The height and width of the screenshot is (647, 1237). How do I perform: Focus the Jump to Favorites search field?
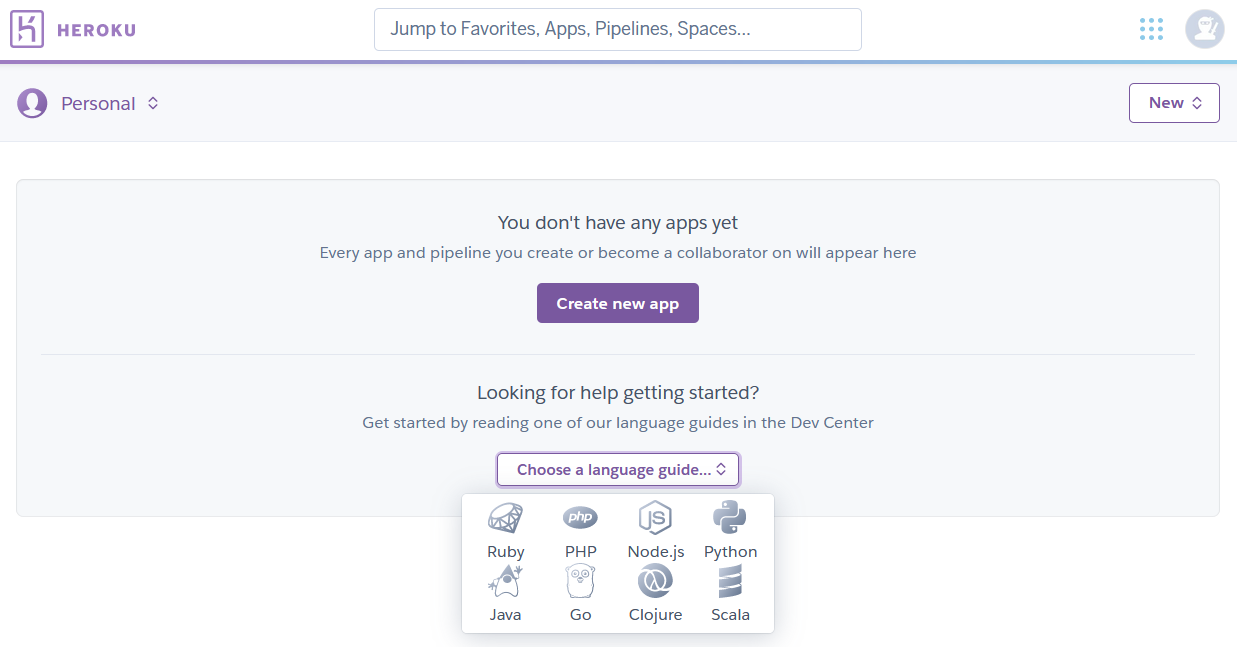[x=618, y=29]
